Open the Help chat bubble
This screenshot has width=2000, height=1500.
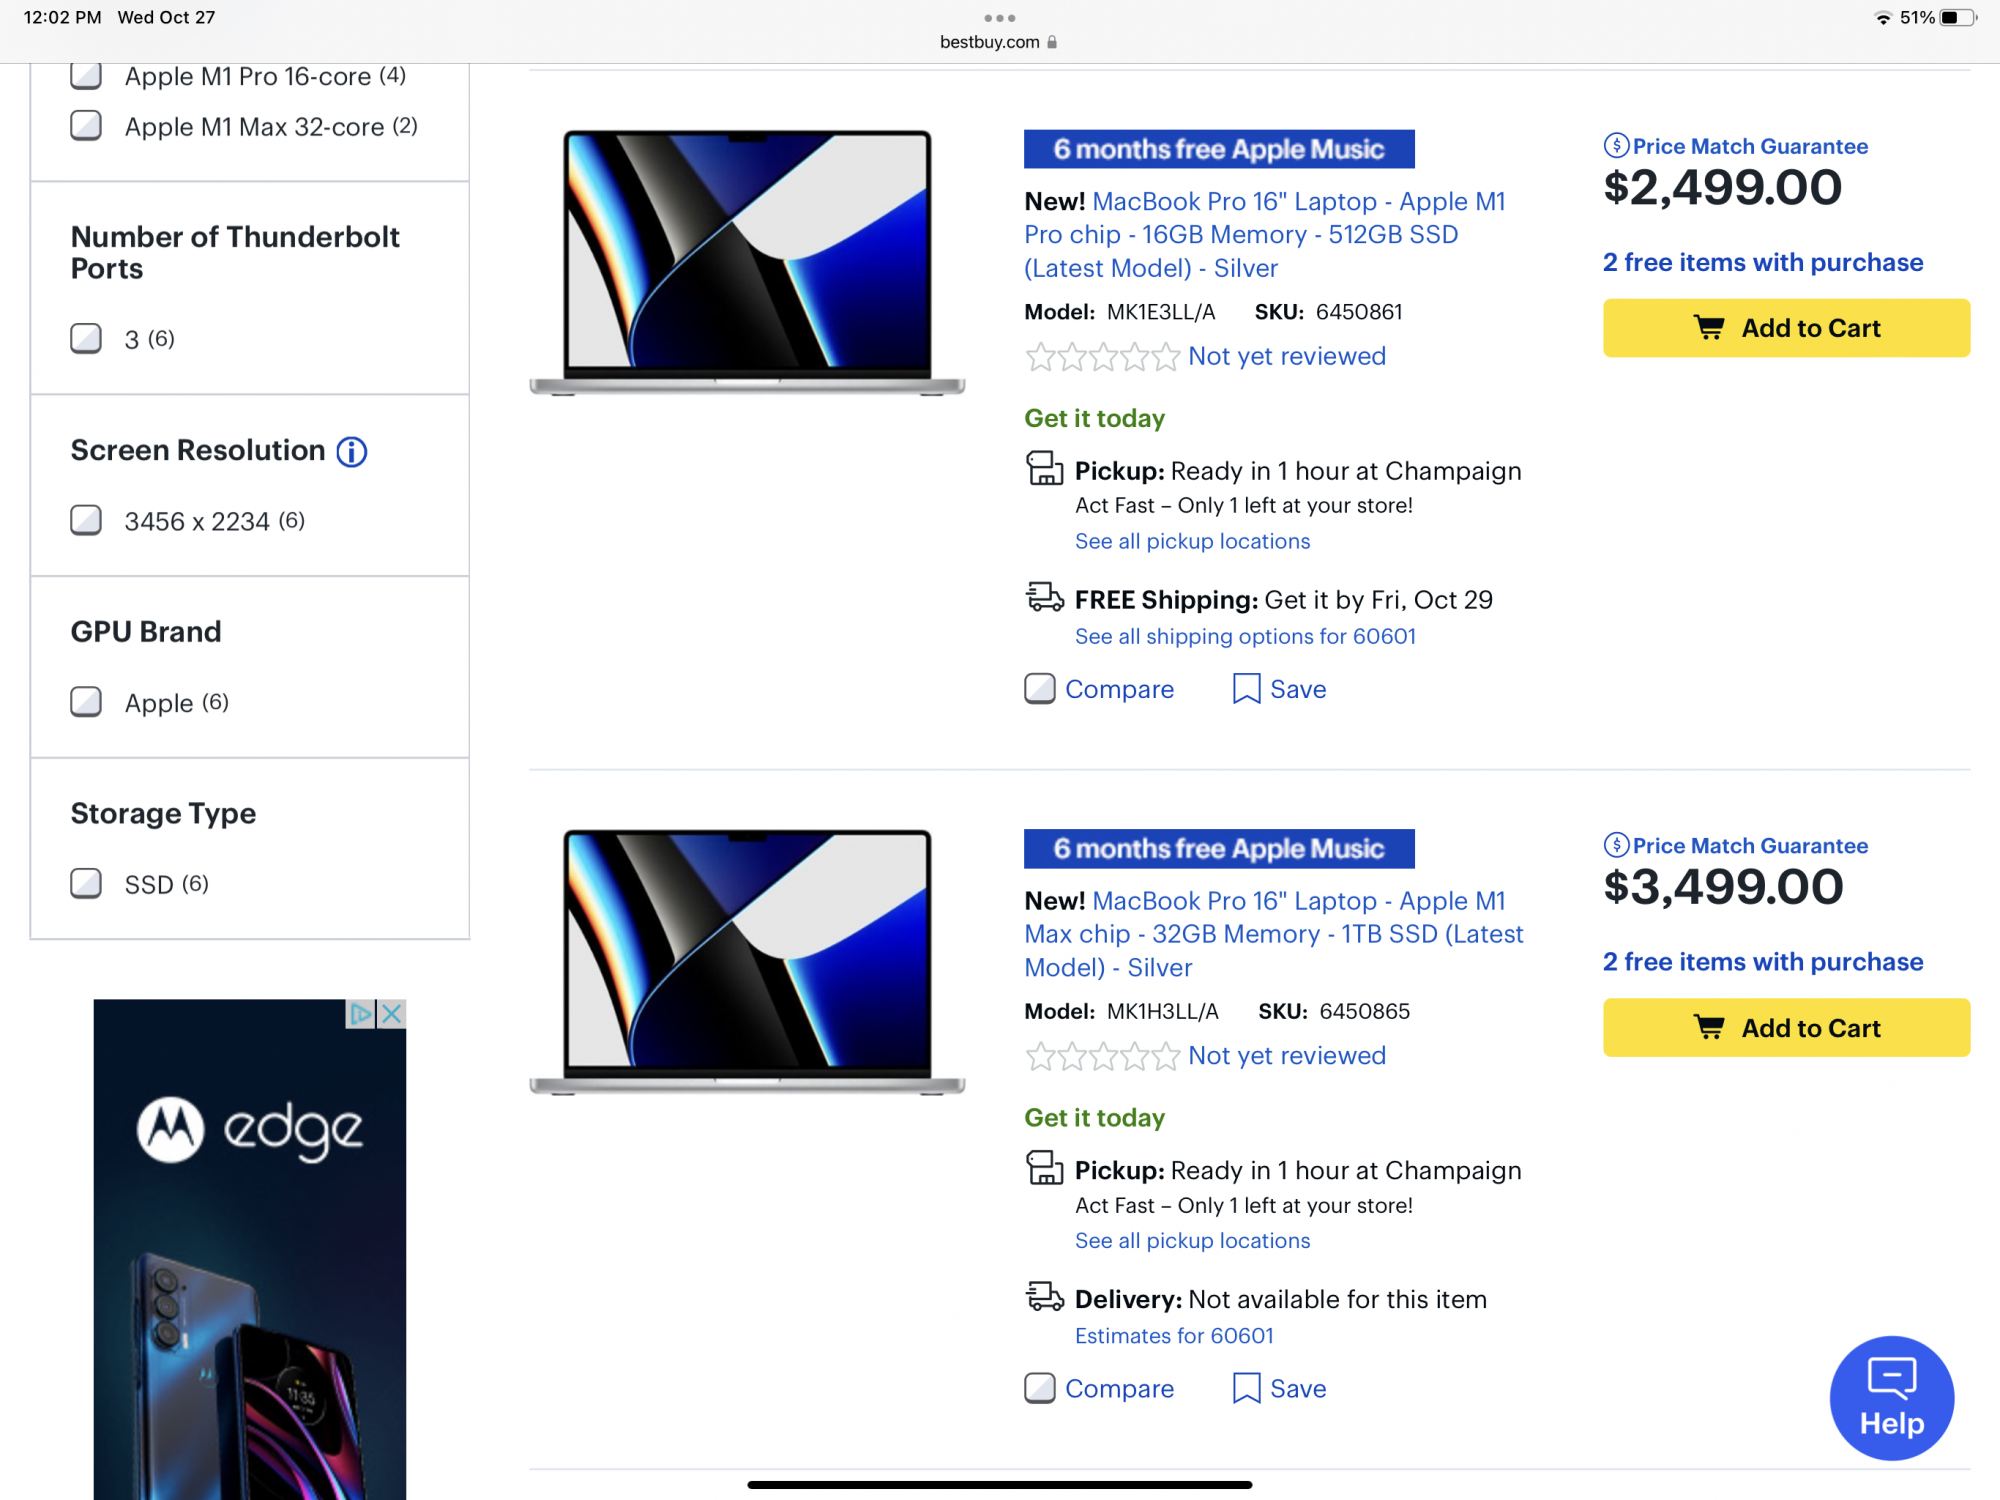tap(1891, 1398)
